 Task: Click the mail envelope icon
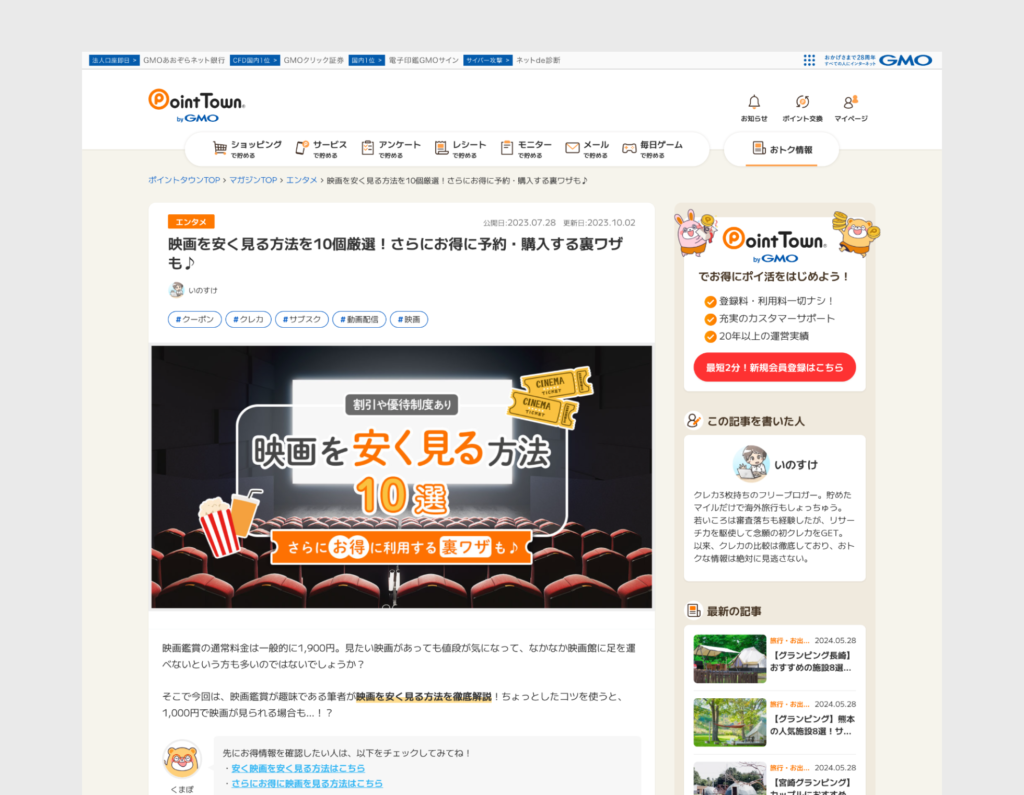click(x=572, y=148)
